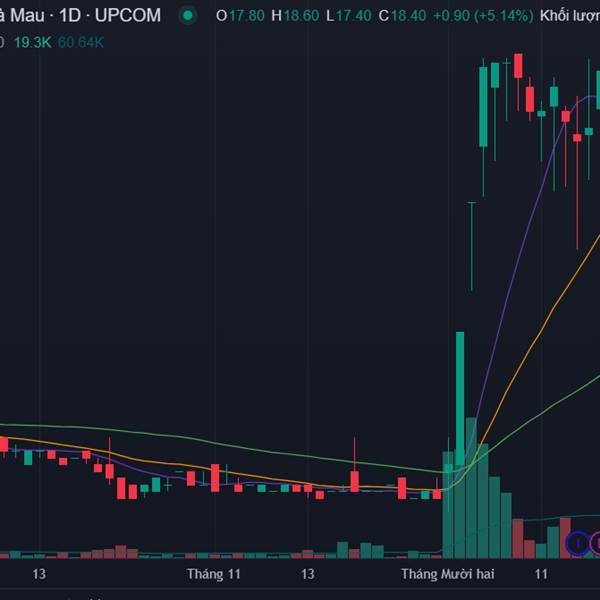Click the 'Khối lượng' volume indicator label
The width and height of the screenshot is (600, 600).
pyautogui.click(x=570, y=16)
